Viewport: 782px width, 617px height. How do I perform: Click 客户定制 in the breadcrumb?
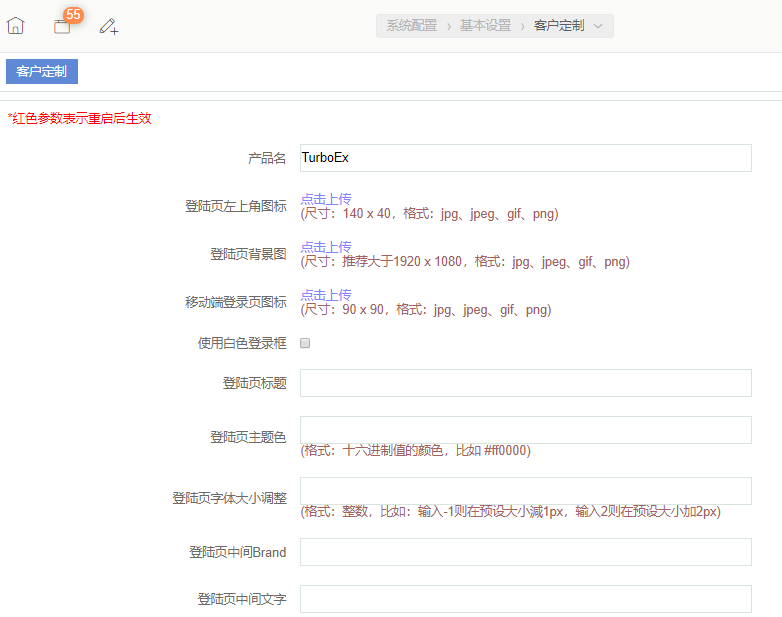[x=558, y=26]
